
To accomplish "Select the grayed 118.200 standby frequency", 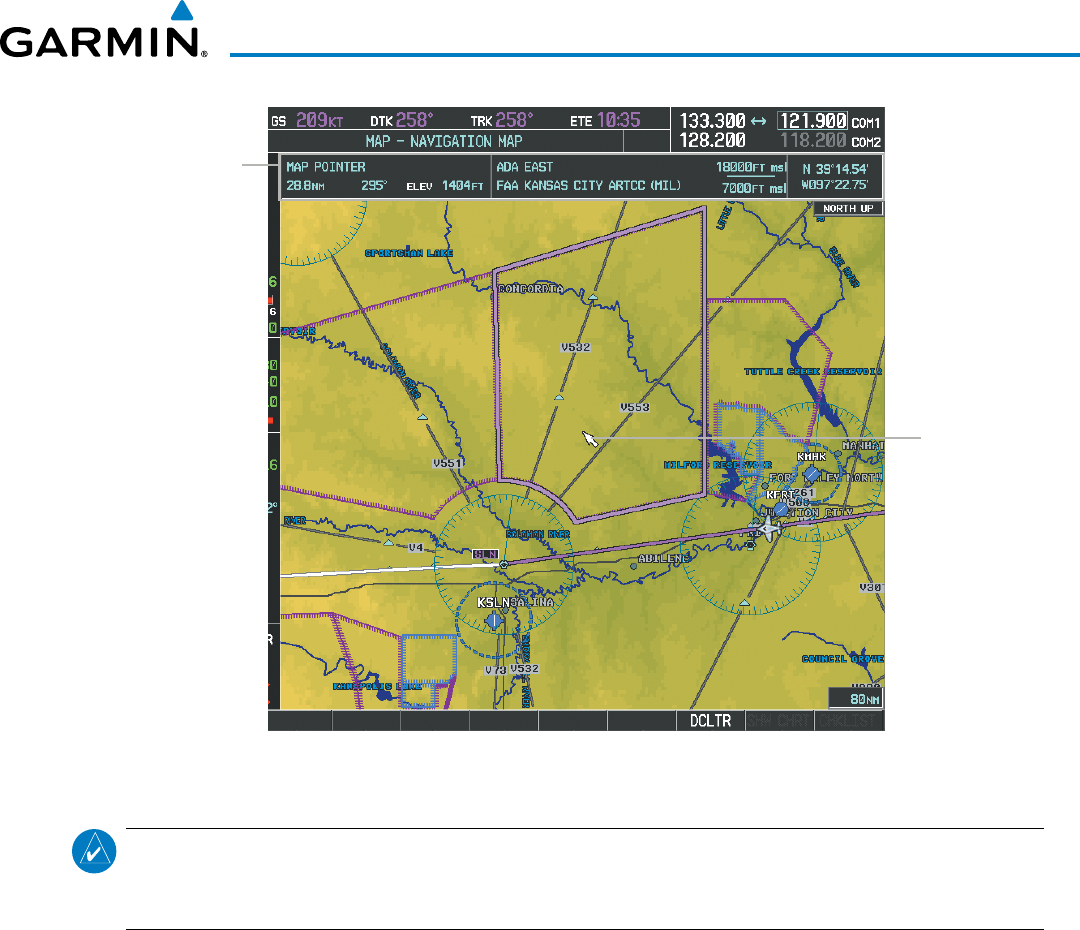I will pyautogui.click(x=813, y=141).
